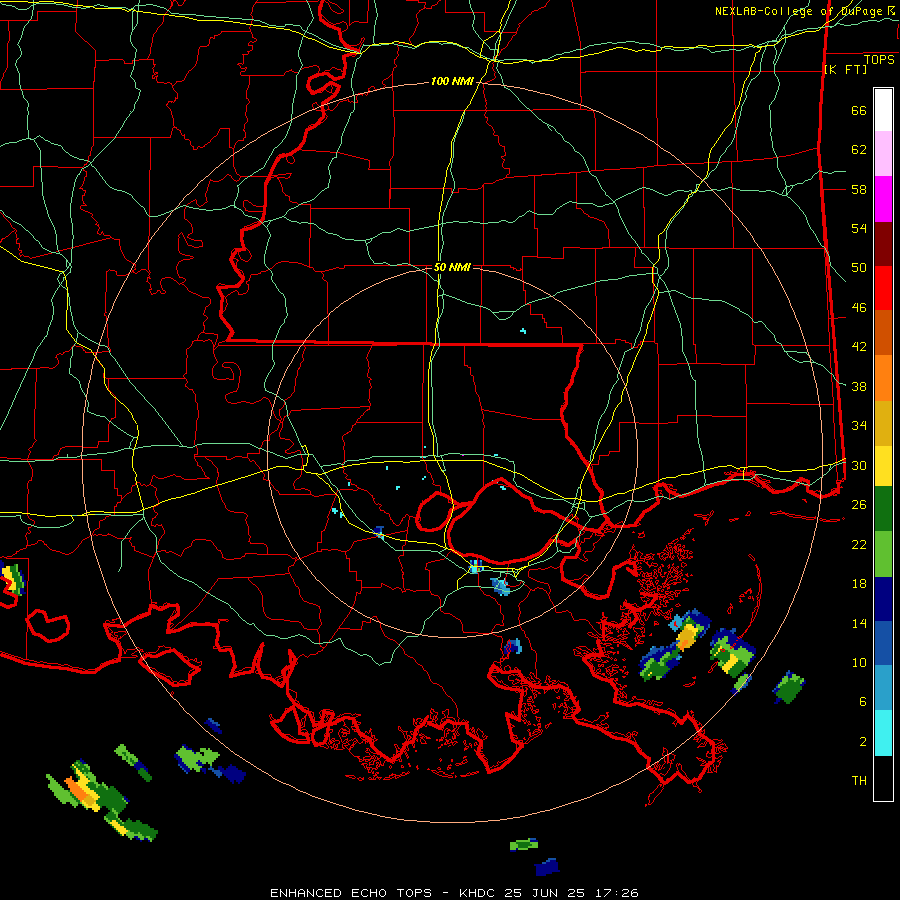This screenshot has width=900, height=900.
Task: Click the '[K FT]' units label
Action: [845, 69]
